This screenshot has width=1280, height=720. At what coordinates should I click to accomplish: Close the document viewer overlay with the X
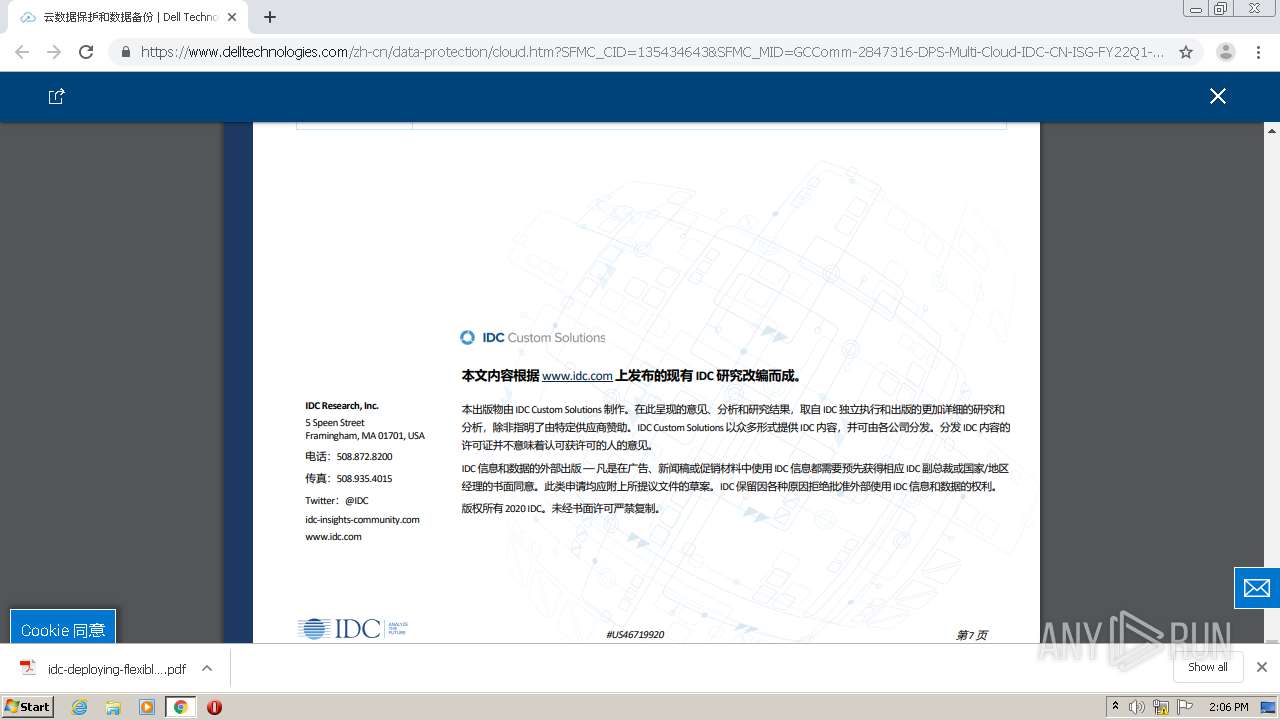[x=1217, y=96]
